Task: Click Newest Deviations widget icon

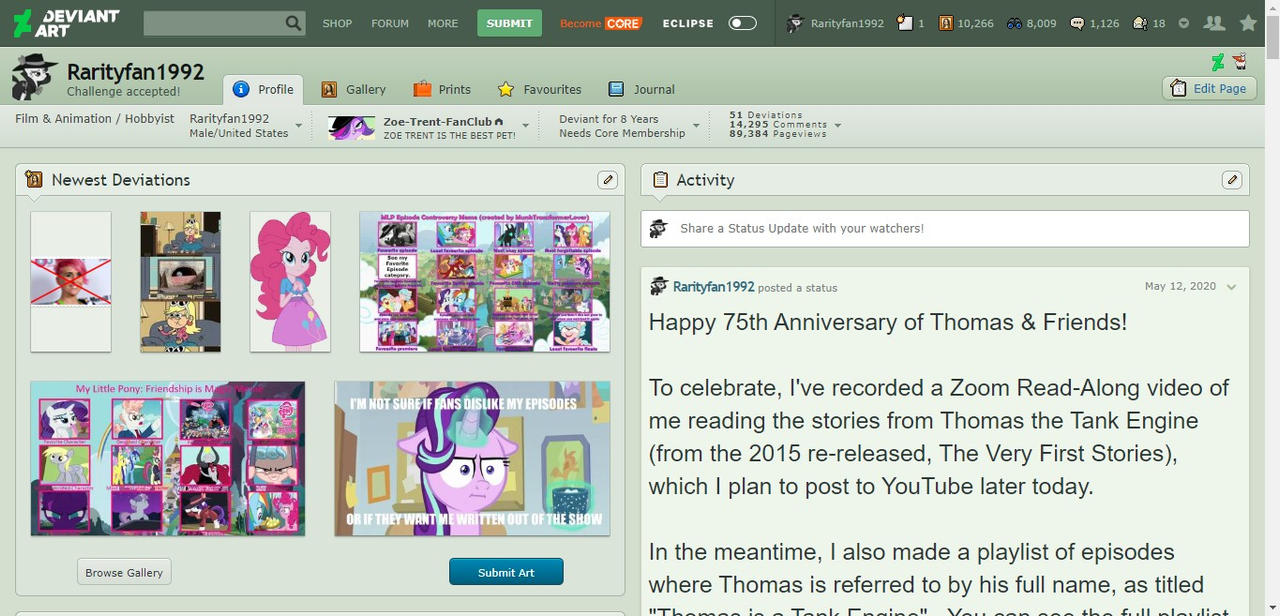Action: [x=34, y=180]
